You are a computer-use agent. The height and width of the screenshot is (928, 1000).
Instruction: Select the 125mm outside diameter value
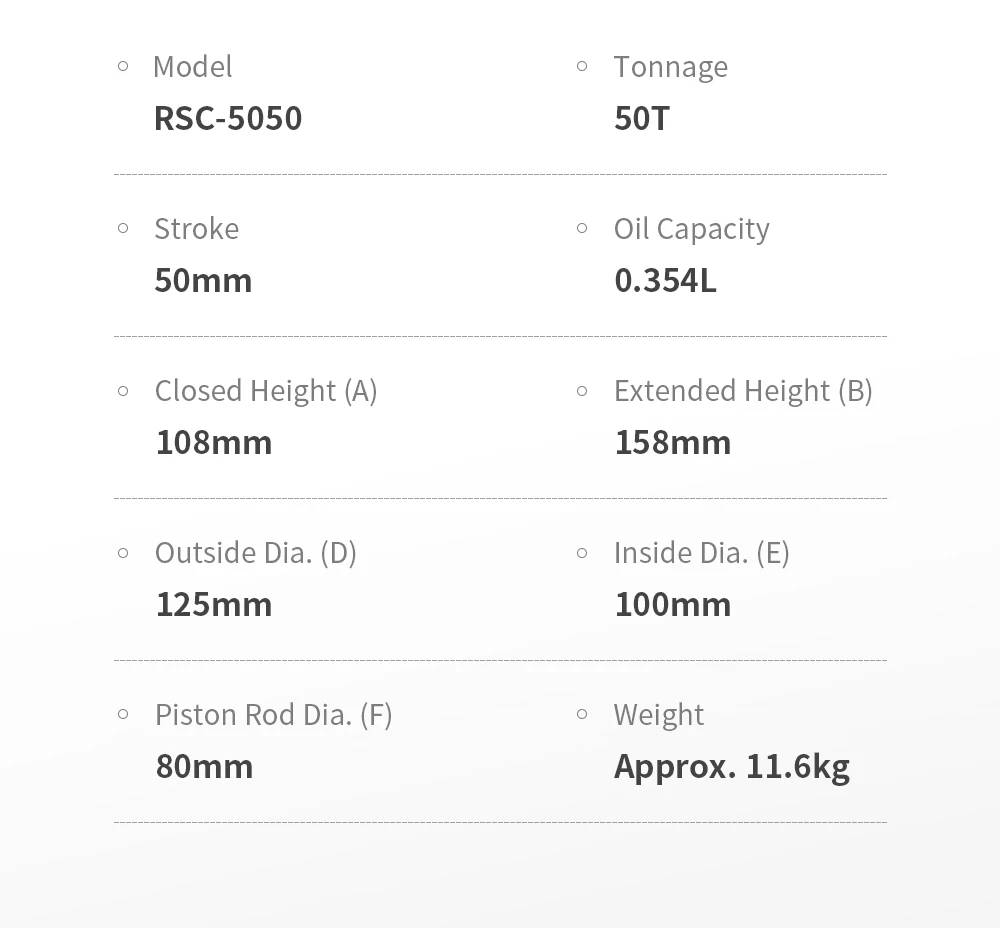pyautogui.click(x=214, y=605)
